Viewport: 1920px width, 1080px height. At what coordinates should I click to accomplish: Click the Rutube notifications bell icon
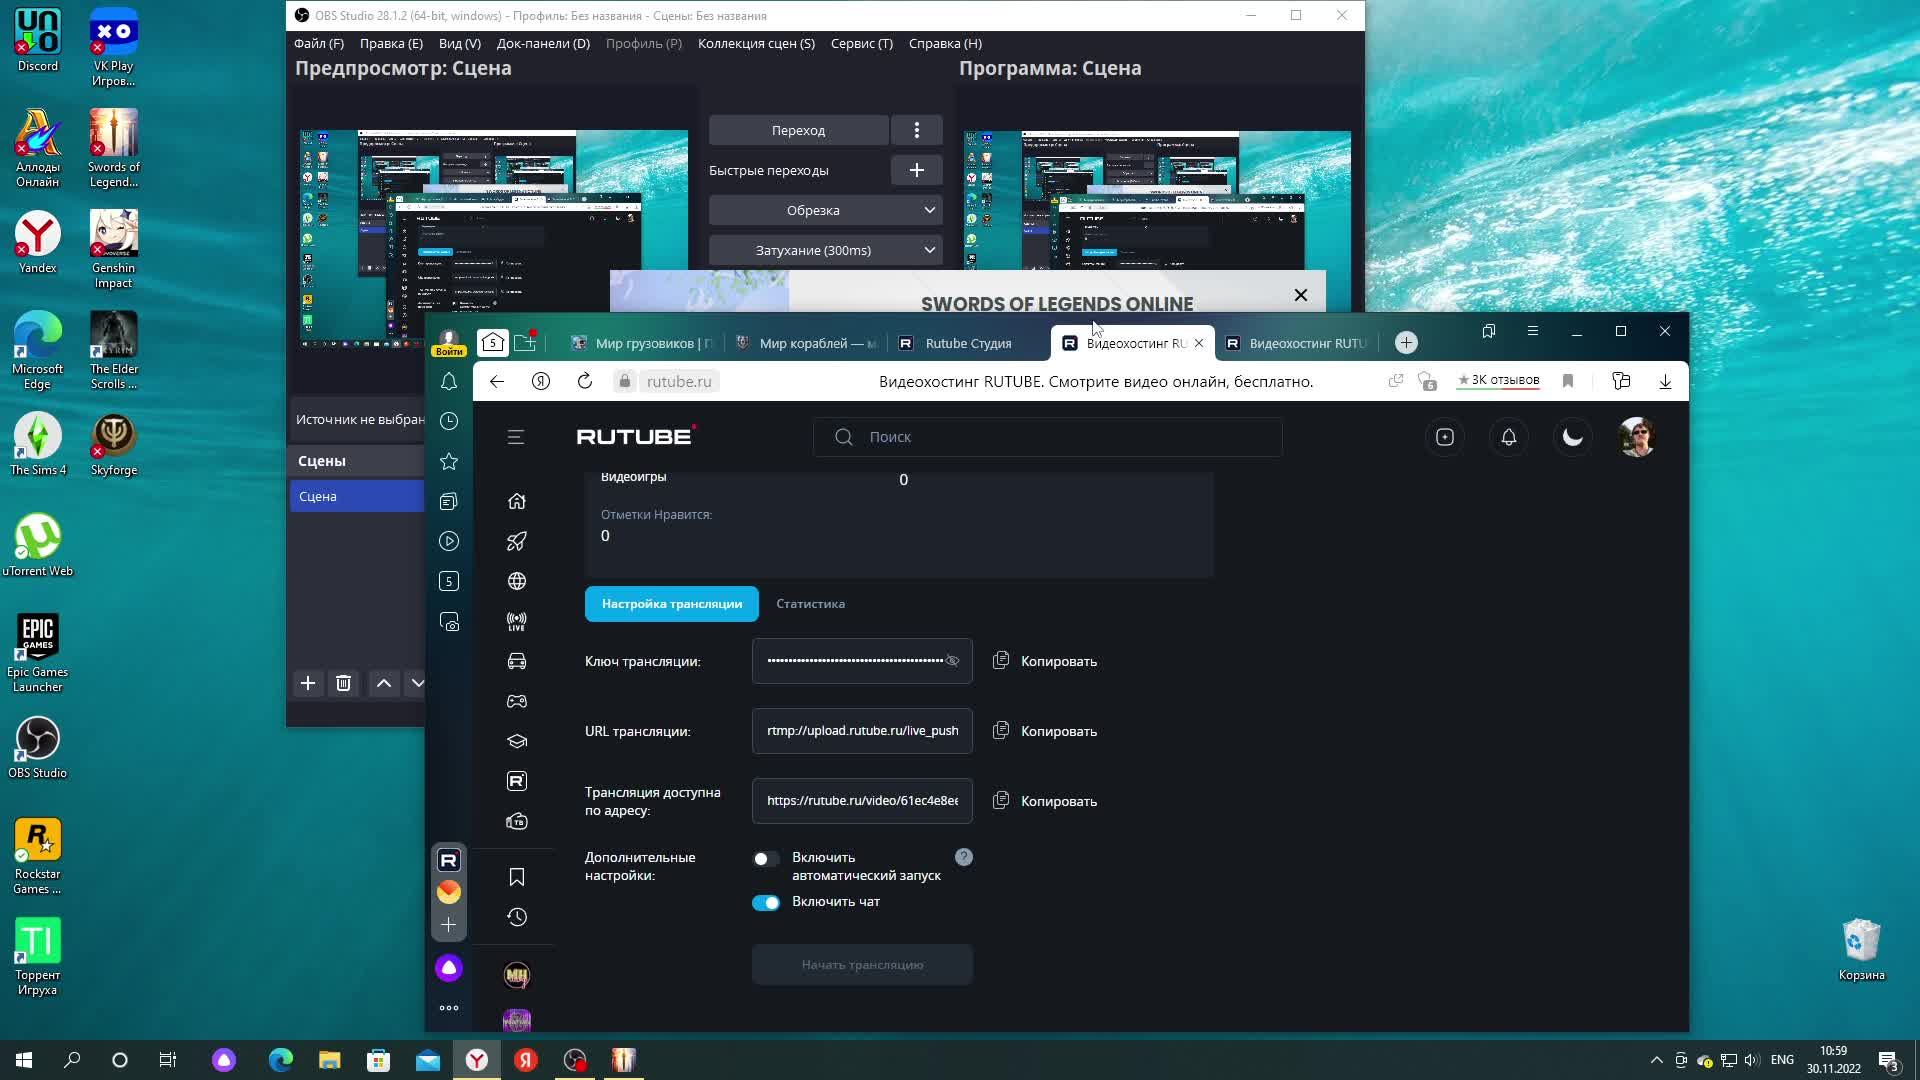point(1508,437)
